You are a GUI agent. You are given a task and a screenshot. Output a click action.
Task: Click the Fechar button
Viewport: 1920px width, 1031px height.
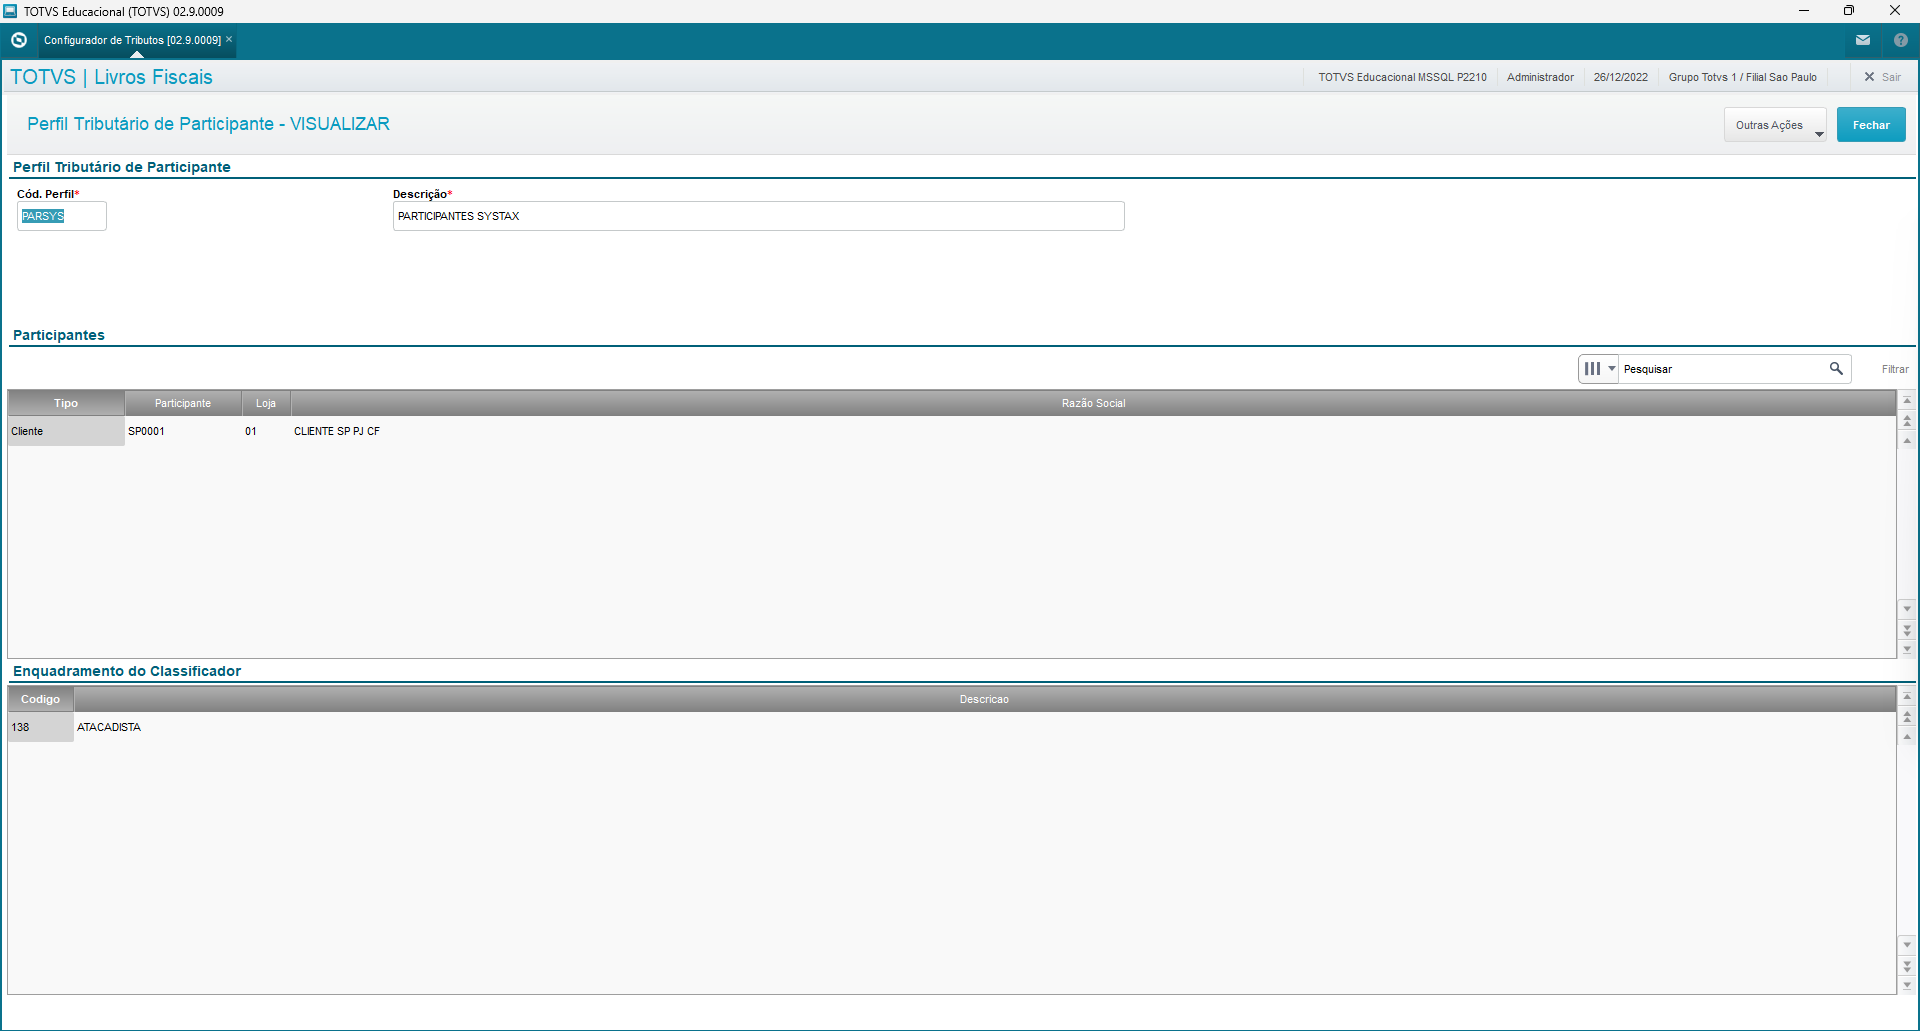(x=1871, y=125)
